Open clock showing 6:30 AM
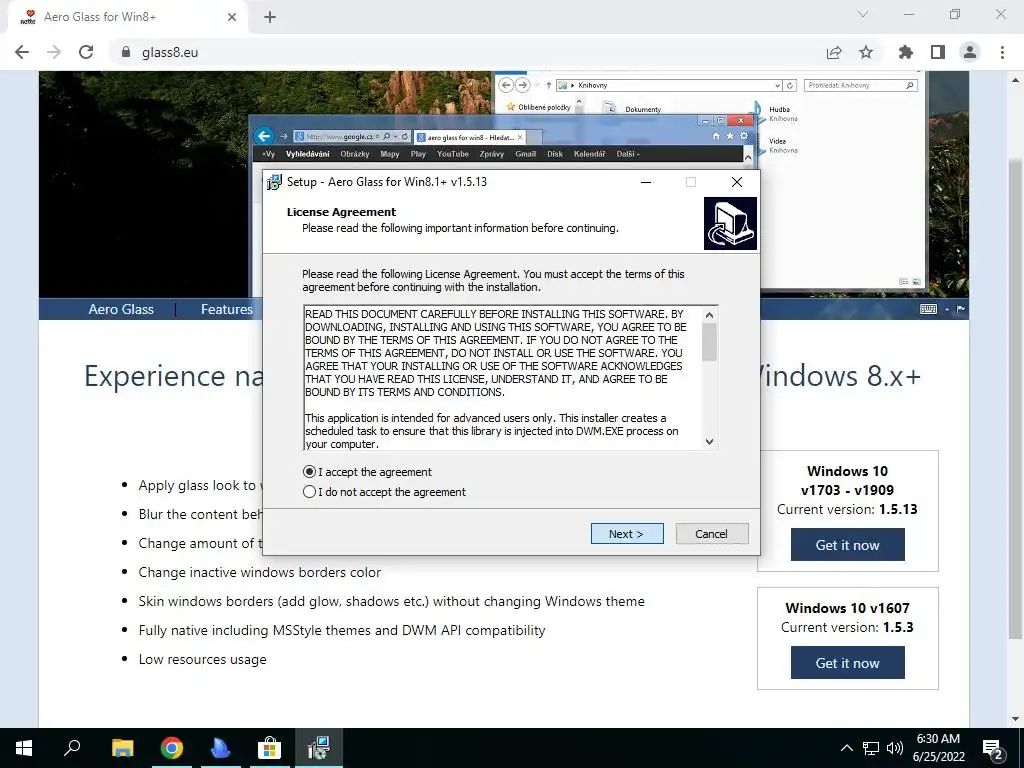1024x768 pixels. pyautogui.click(x=938, y=748)
